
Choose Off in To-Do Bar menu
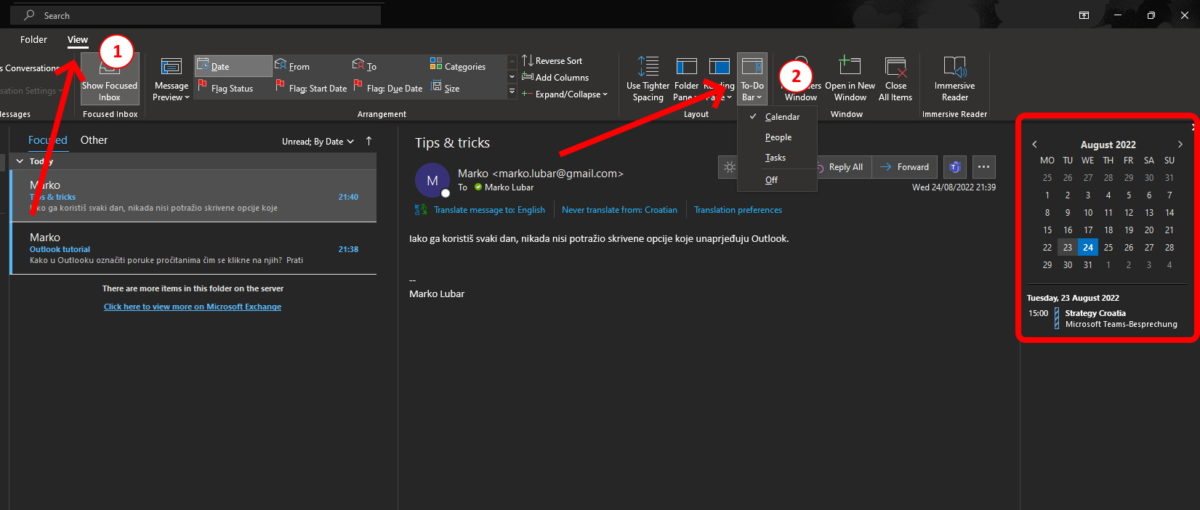[x=777, y=180]
